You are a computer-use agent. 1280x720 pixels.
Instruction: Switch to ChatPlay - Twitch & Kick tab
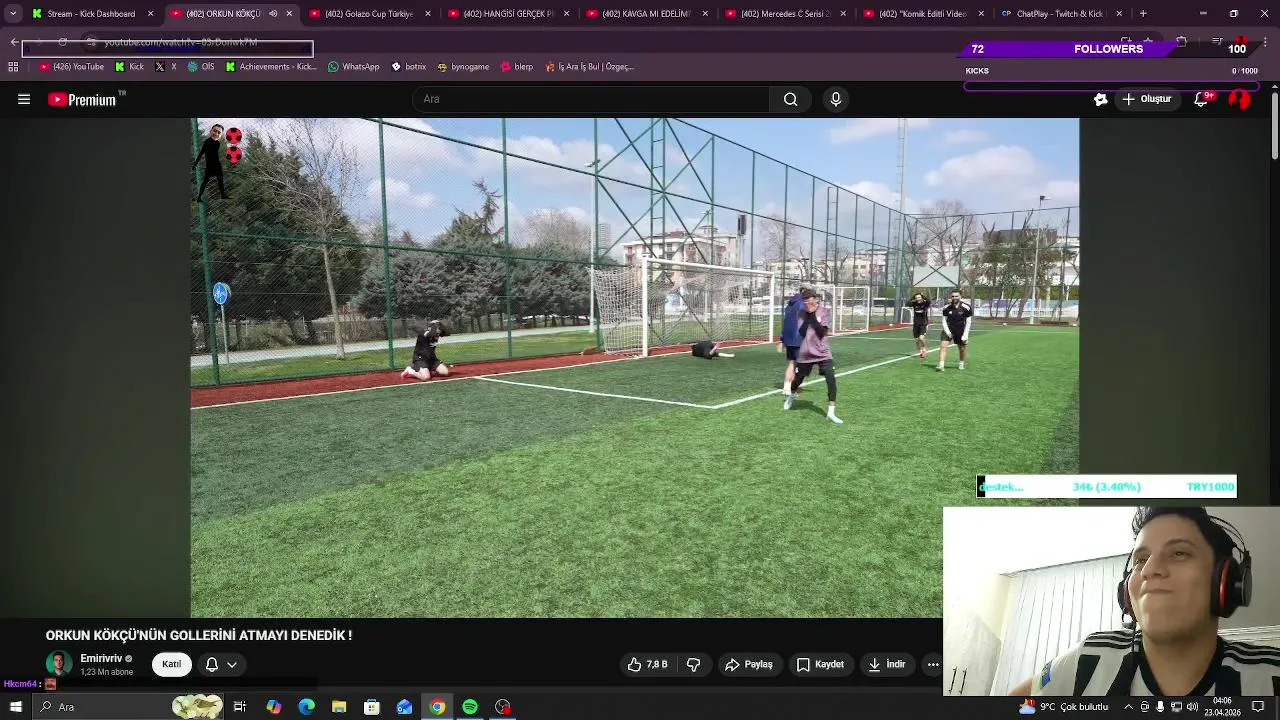[1060, 14]
